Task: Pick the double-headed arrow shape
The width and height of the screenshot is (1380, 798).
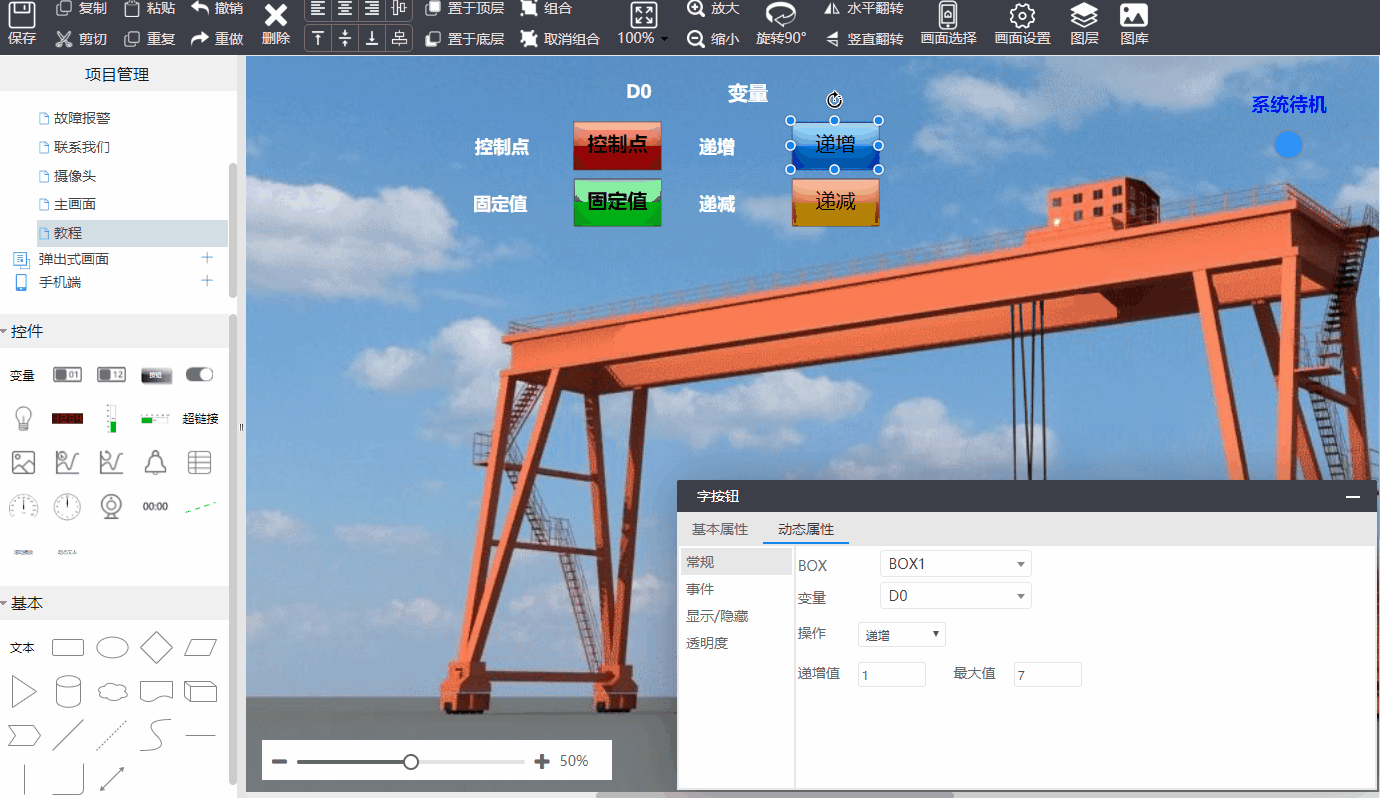Action: point(112,778)
